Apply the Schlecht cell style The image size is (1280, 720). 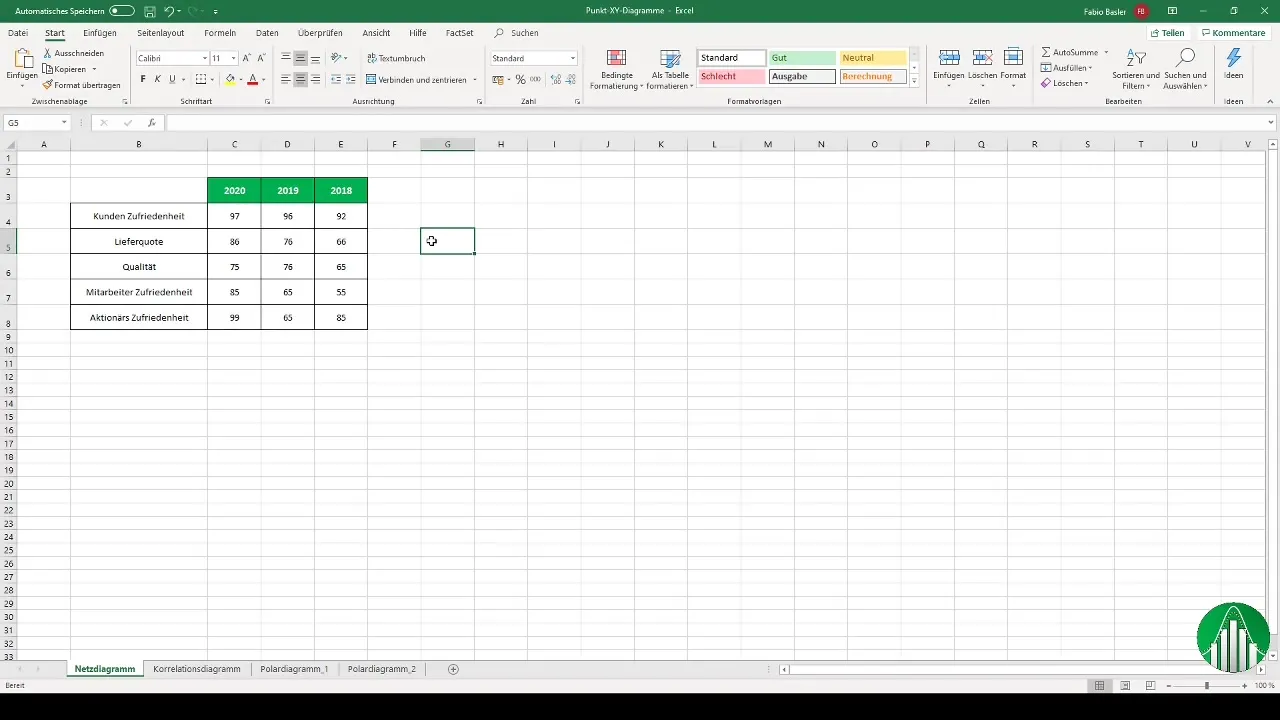pyautogui.click(x=732, y=76)
